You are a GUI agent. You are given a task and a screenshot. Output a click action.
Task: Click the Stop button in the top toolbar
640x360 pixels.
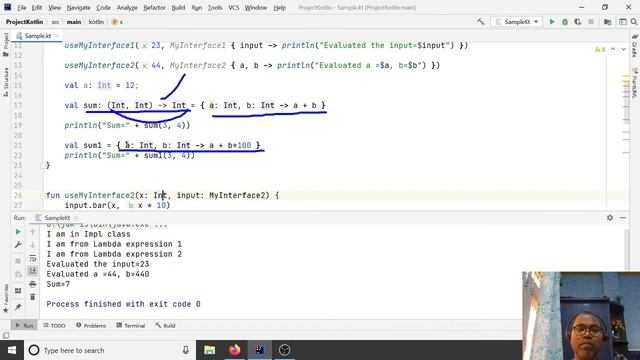591,22
